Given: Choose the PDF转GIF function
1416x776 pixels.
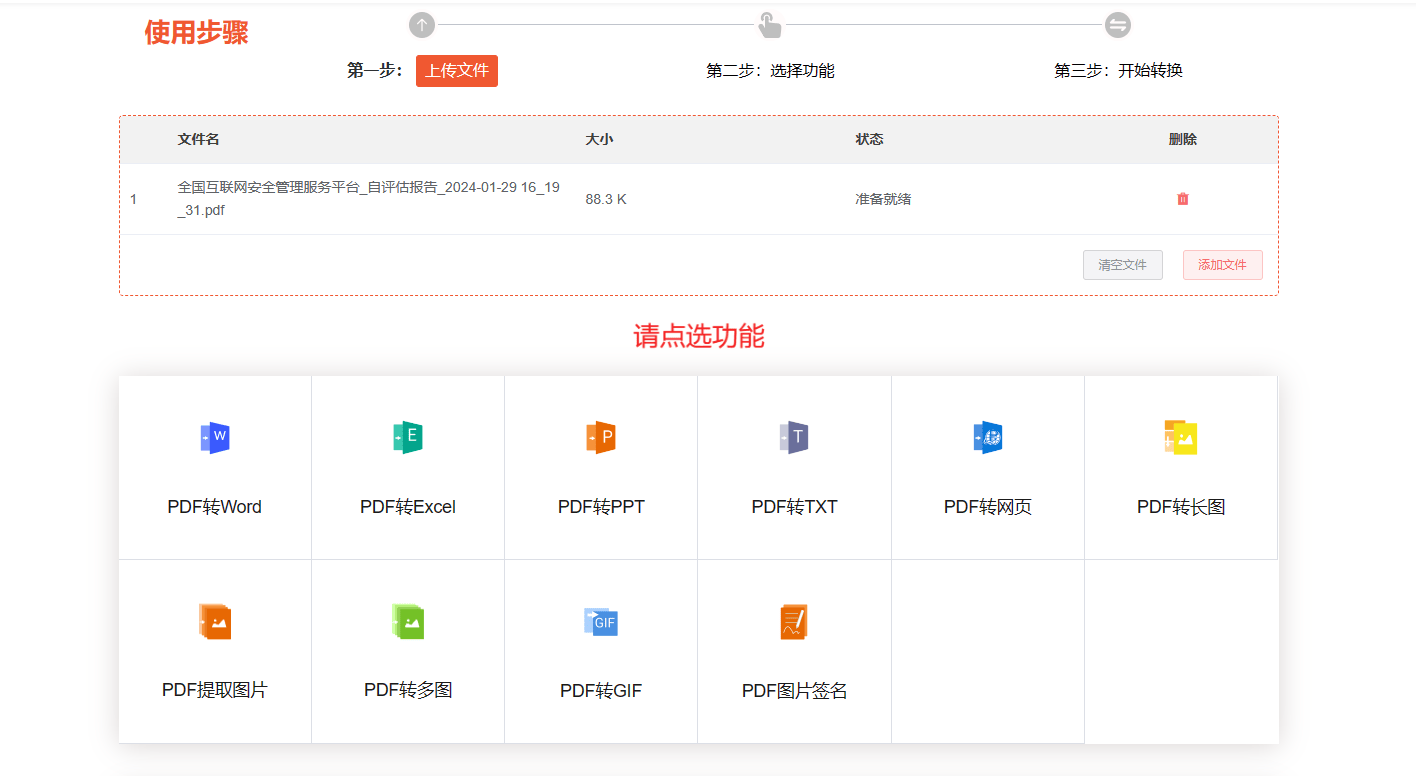Looking at the screenshot, I should (600, 621).
